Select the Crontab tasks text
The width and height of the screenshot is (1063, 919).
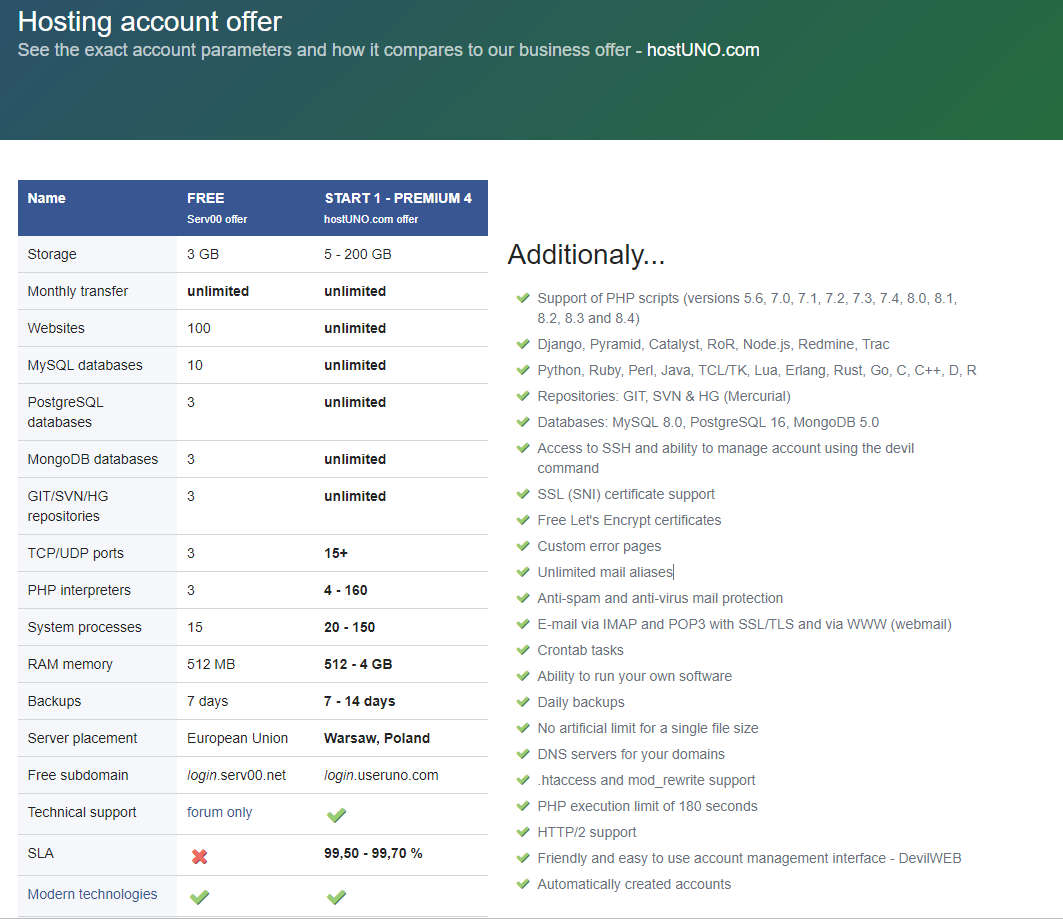(580, 650)
